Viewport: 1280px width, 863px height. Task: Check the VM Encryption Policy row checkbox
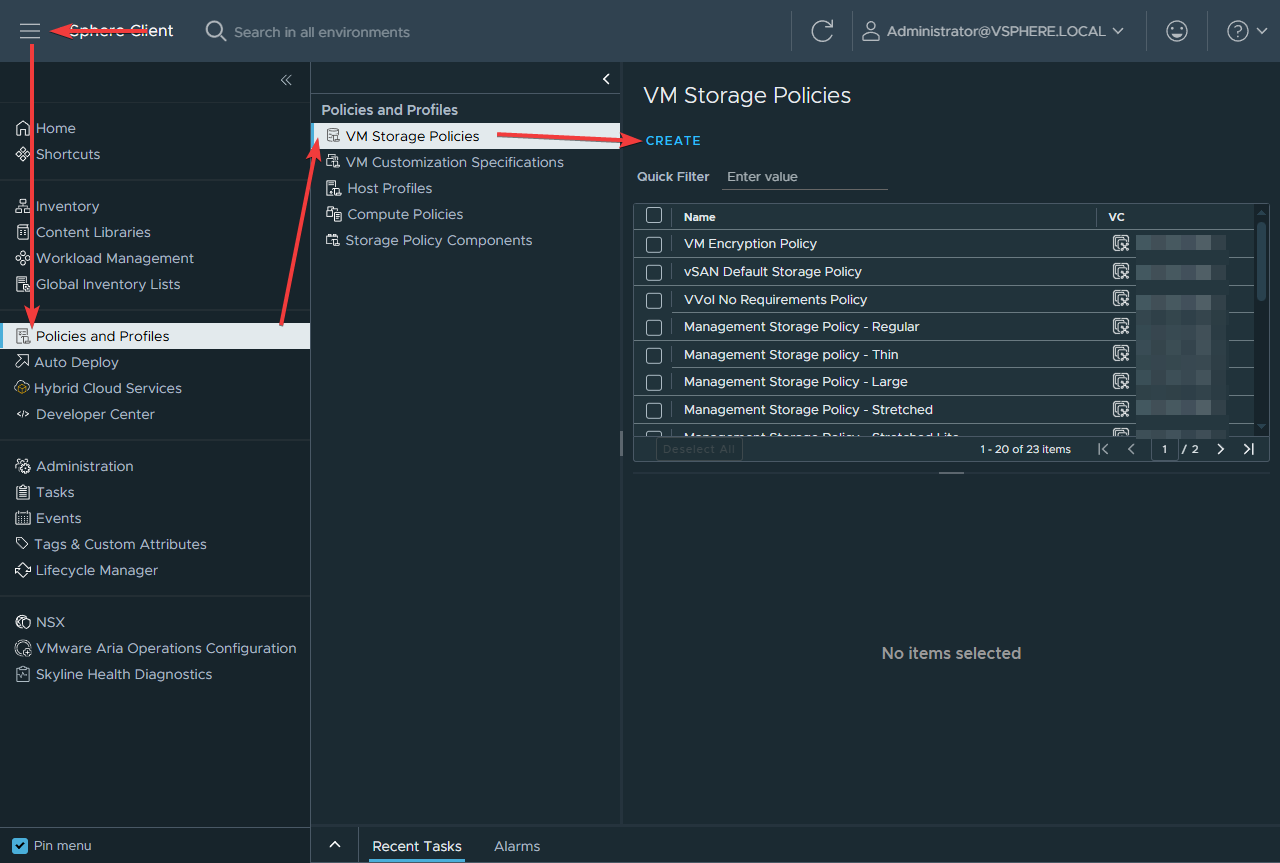(654, 244)
